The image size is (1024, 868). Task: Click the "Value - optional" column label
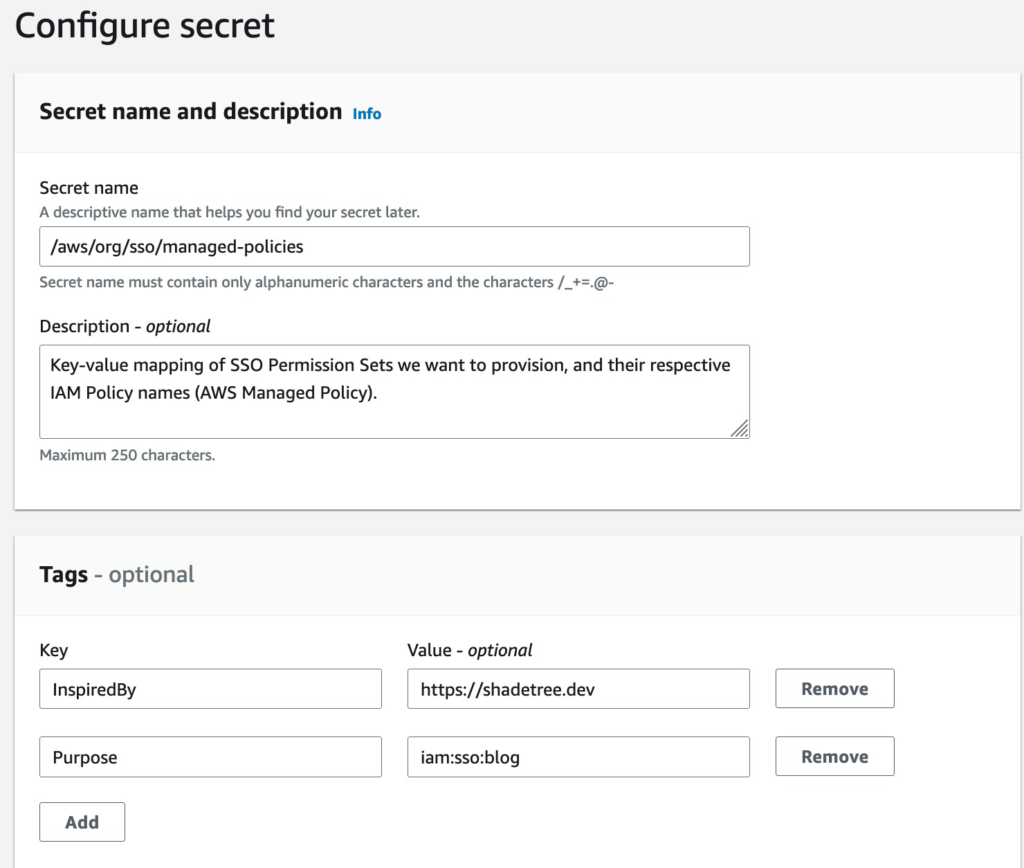coord(470,650)
